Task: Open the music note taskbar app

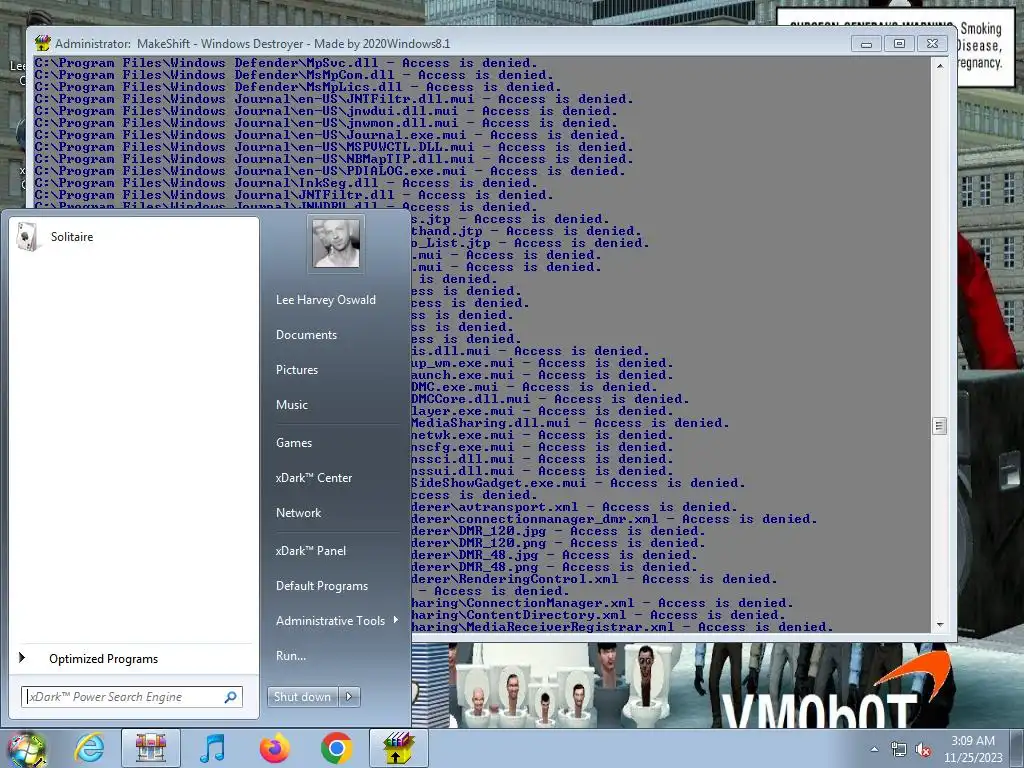Action: click(213, 748)
